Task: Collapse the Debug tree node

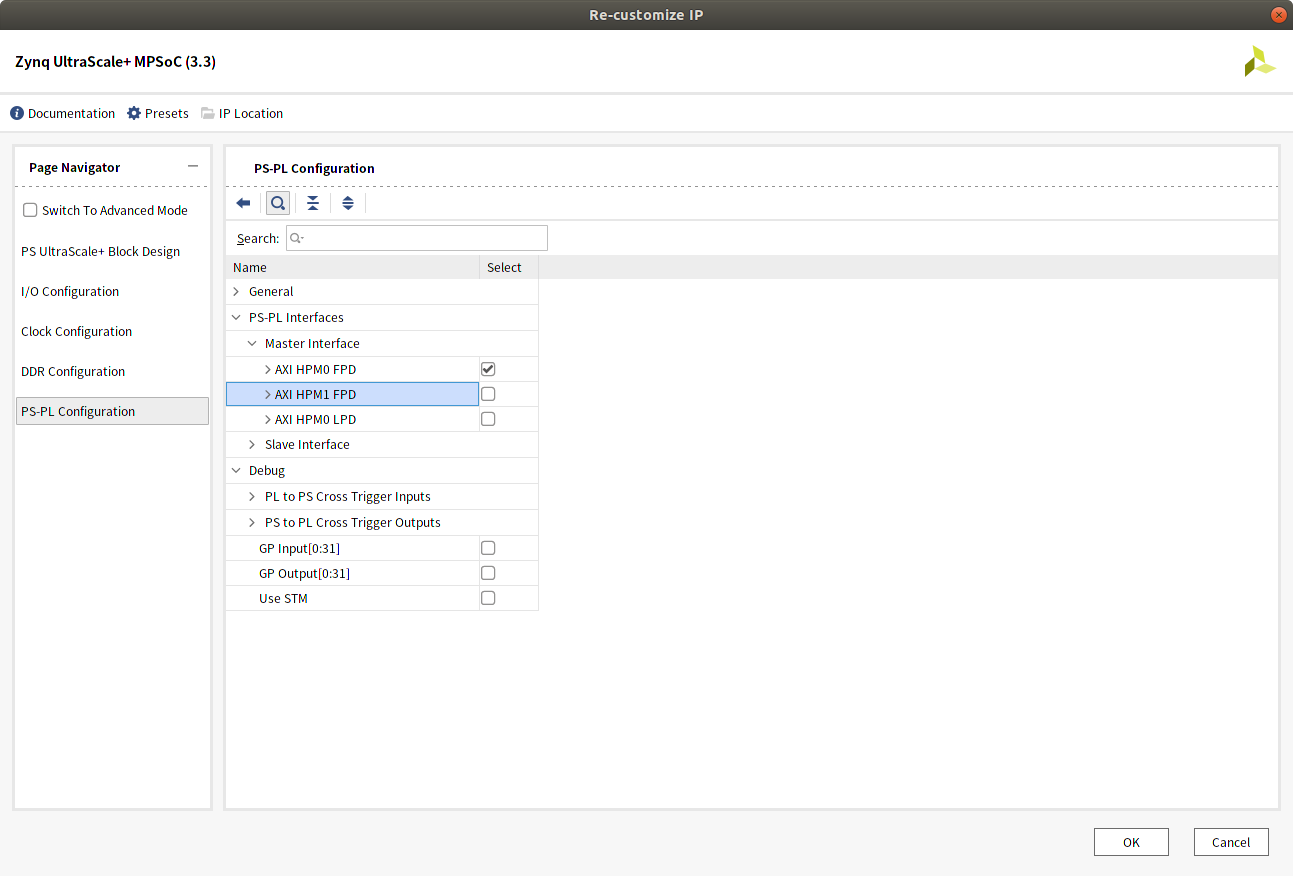Action: coord(236,470)
